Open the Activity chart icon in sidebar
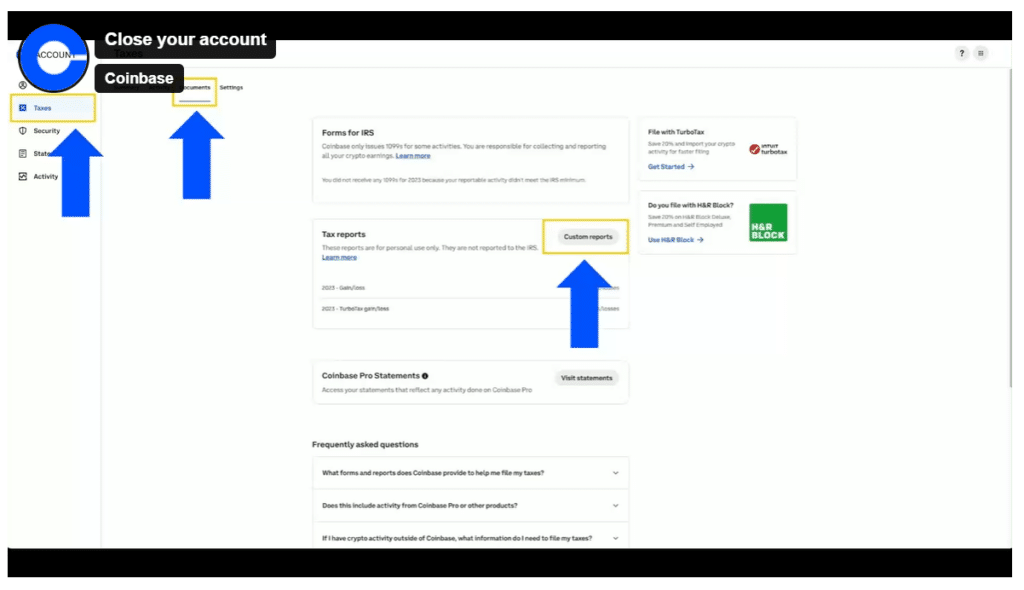The width and height of the screenshot is (1024, 590). point(23,176)
